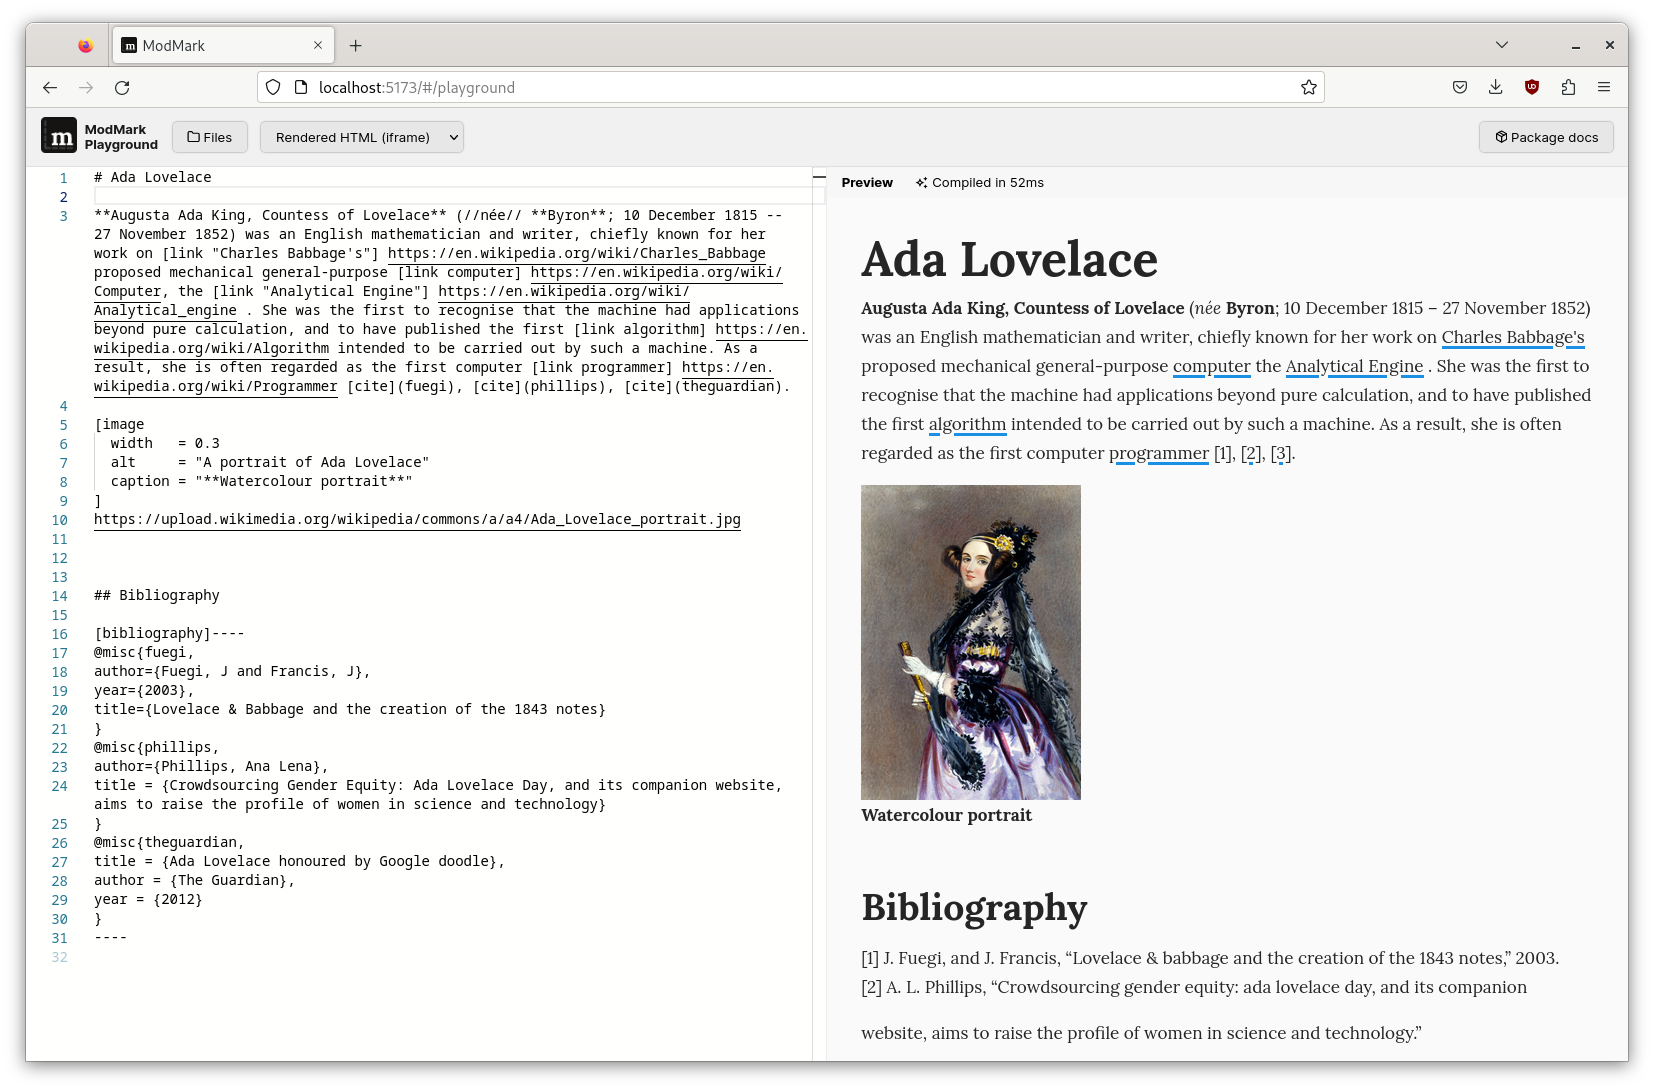Open the uBlock Origin extension icon
Viewport: 1654px width, 1090px height.
[1532, 88]
